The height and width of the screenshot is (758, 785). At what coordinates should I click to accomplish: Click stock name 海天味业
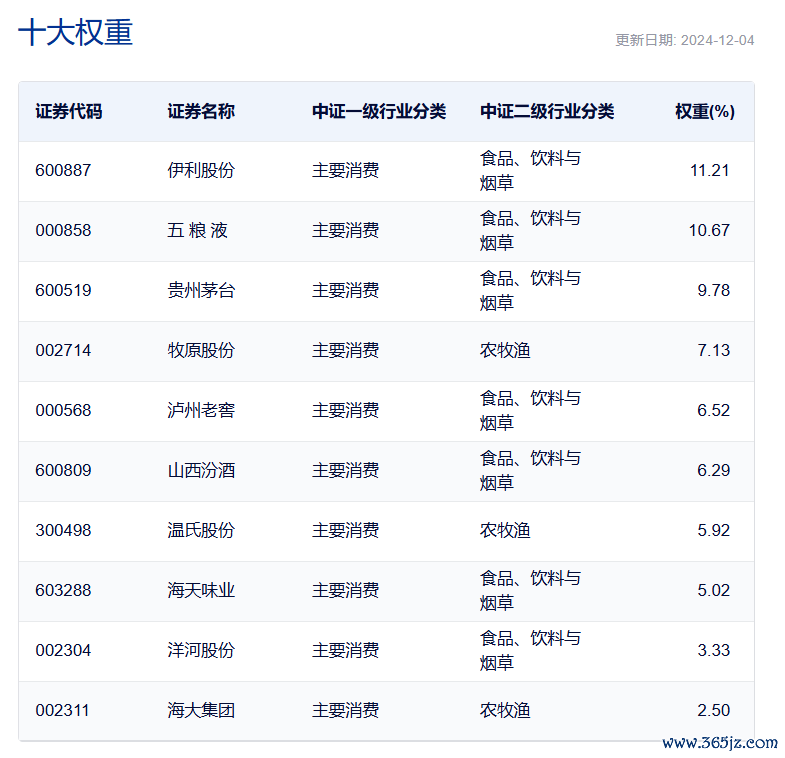pos(201,590)
